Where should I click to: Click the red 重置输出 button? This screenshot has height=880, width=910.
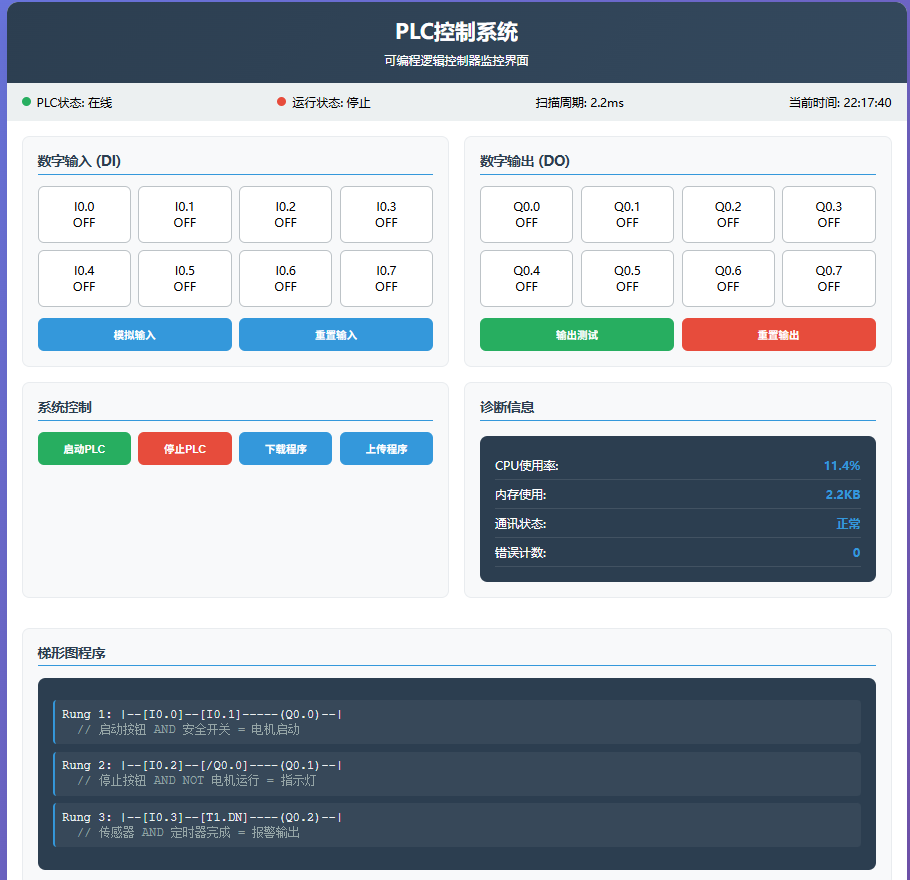point(779,334)
